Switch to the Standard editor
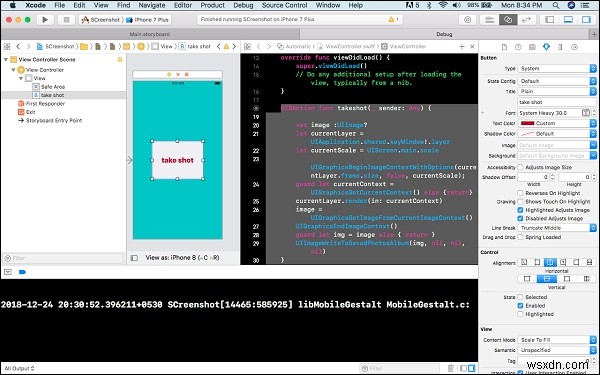This screenshot has height=375, width=600. 489,20
